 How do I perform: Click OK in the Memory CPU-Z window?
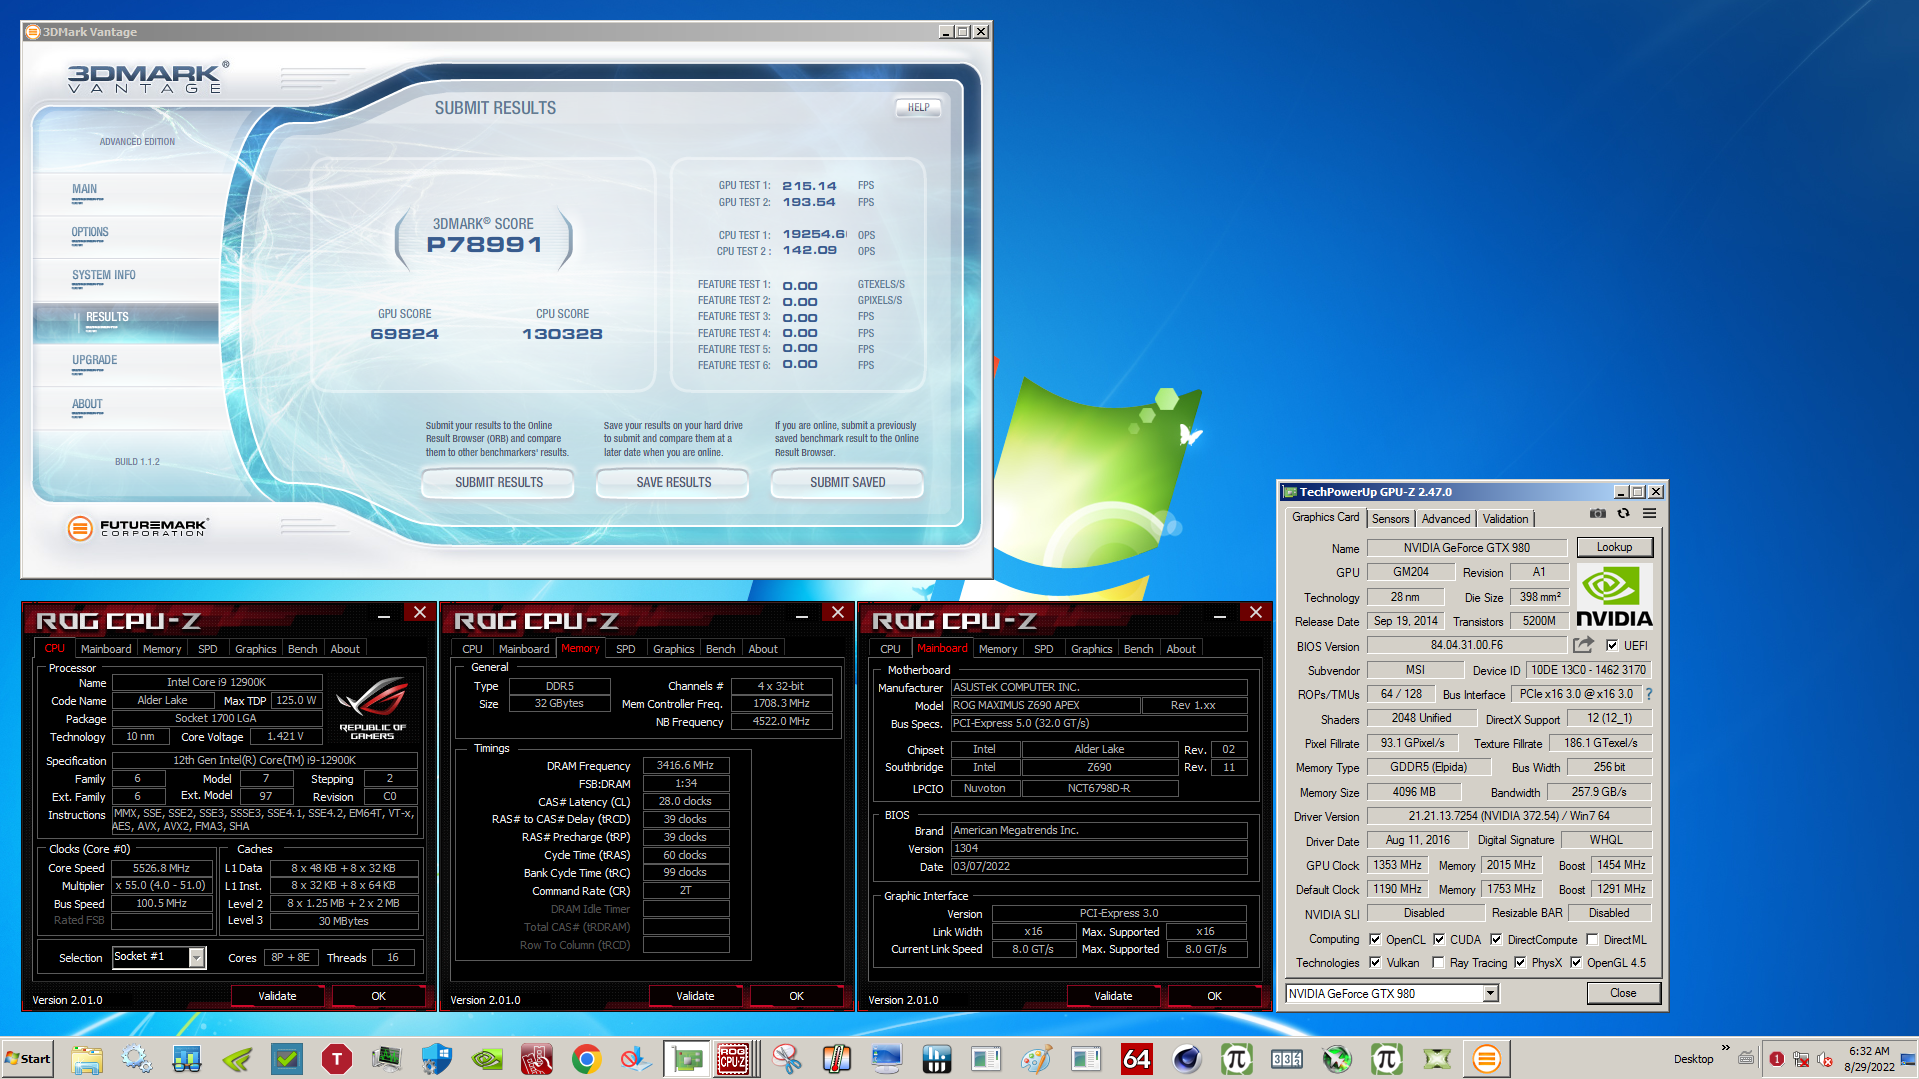[x=796, y=996]
